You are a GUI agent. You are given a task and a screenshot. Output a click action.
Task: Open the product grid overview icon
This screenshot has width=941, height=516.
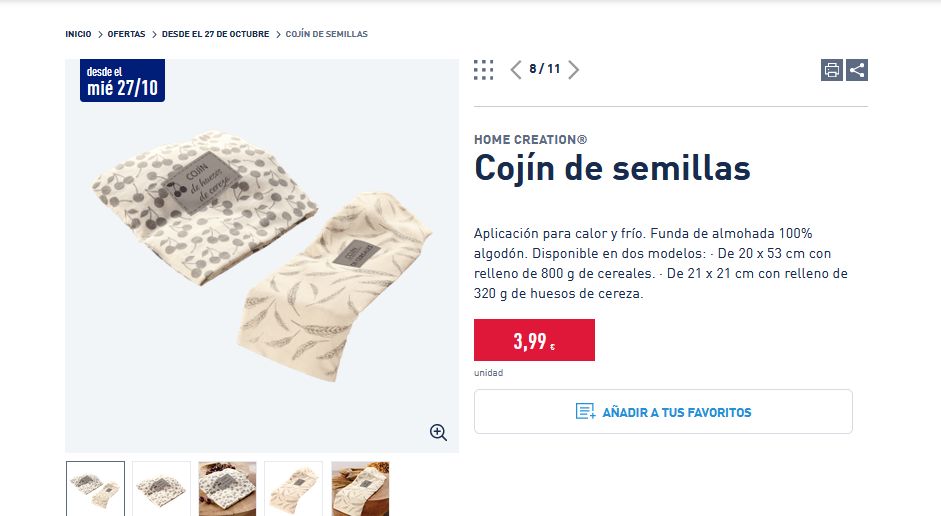[x=484, y=70]
